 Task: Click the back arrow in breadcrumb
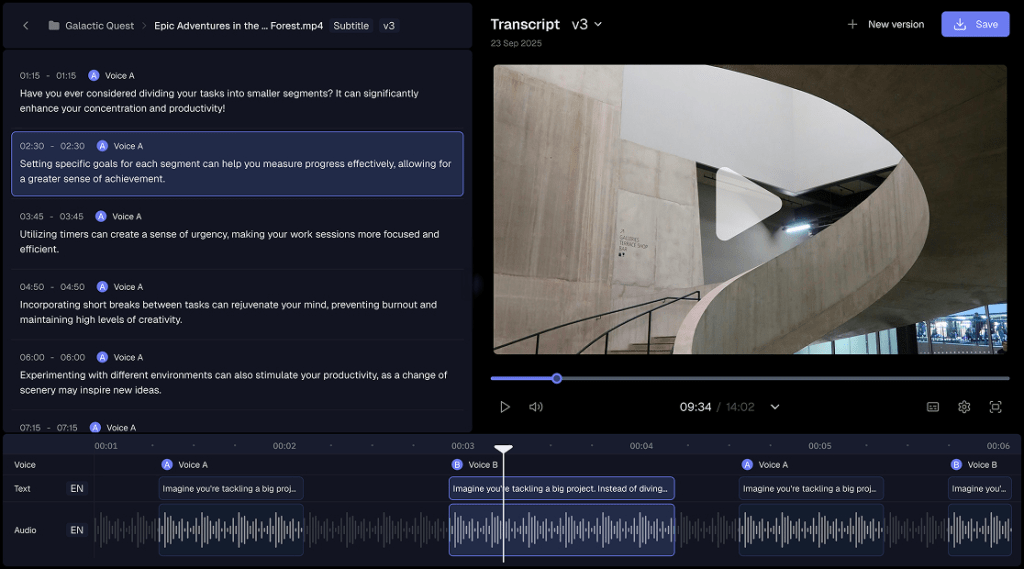coord(26,26)
